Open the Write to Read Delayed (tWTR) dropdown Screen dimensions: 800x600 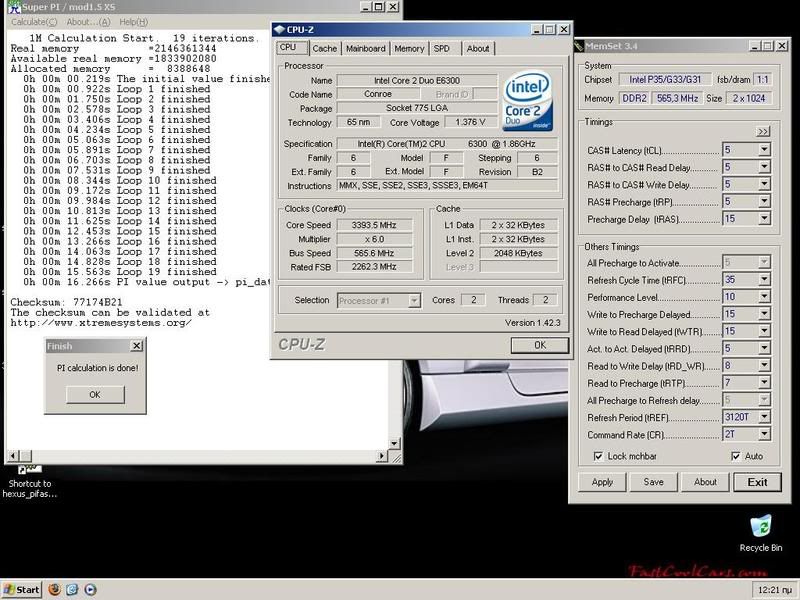[764, 331]
